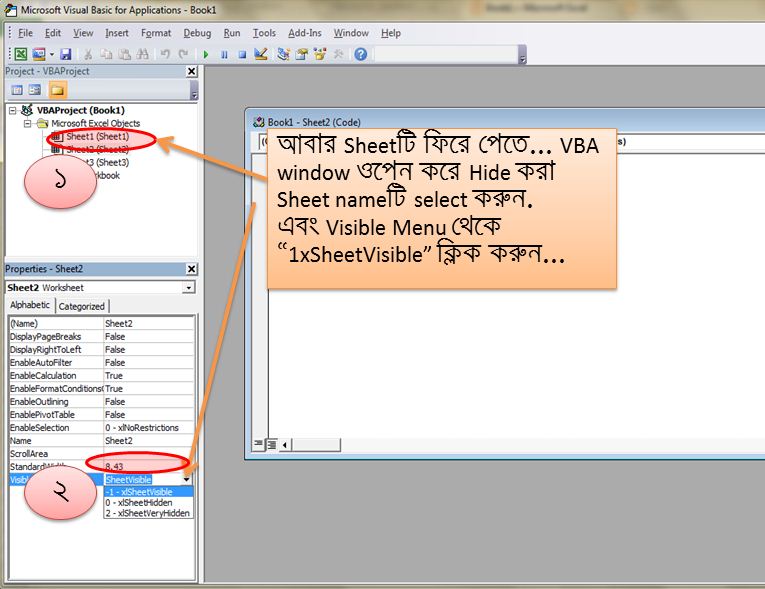The image size is (765, 589).
Task: Toggle Design Mode icon
Action: point(261,54)
